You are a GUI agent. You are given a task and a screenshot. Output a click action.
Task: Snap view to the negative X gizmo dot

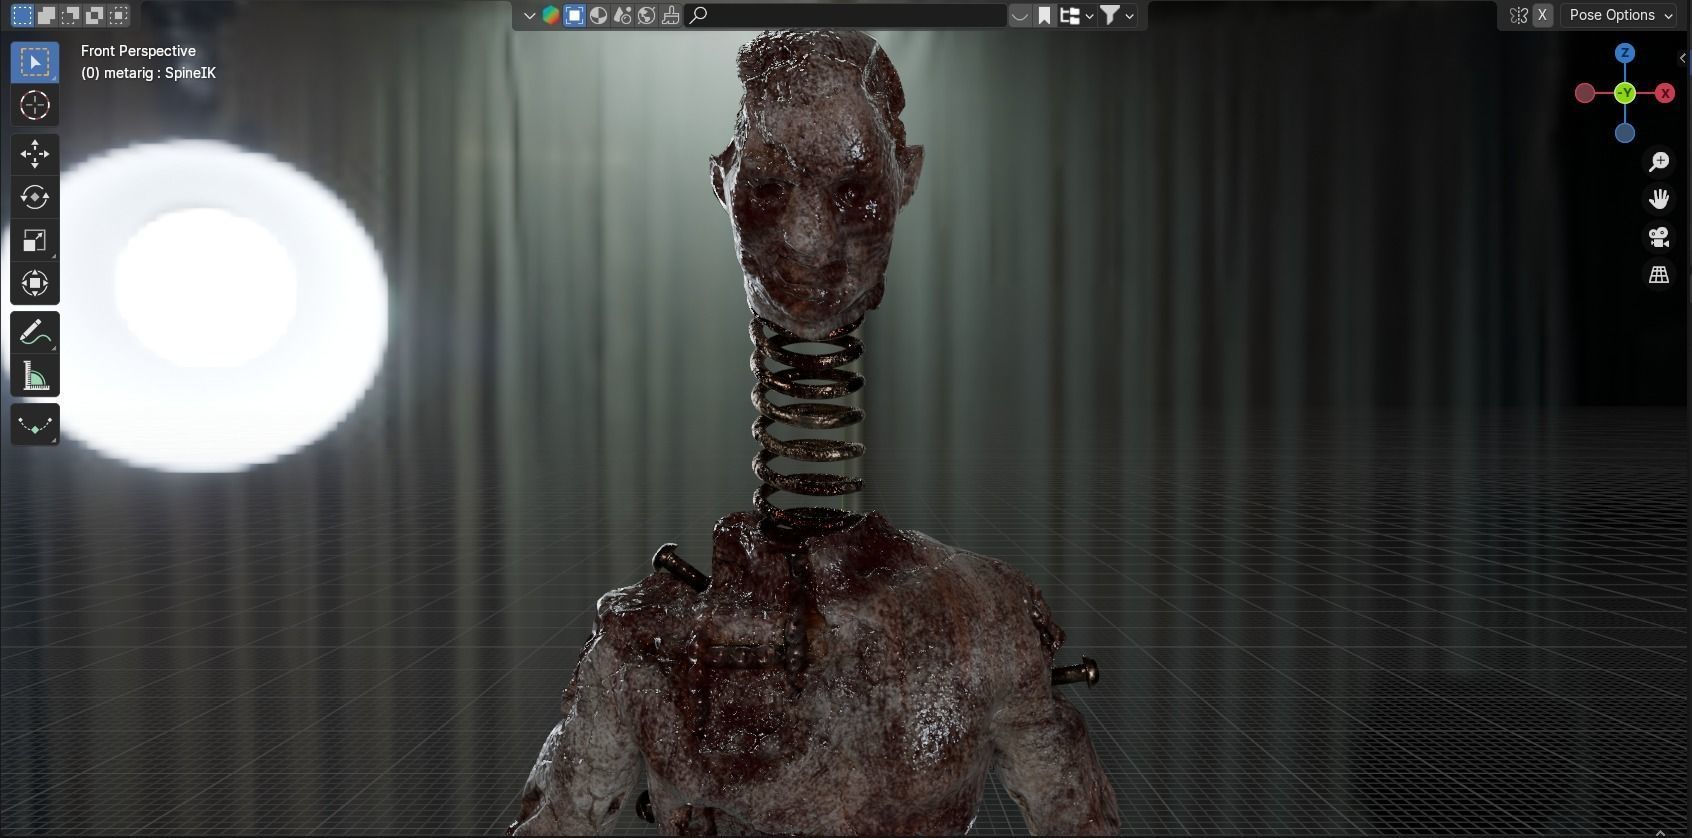click(1585, 93)
